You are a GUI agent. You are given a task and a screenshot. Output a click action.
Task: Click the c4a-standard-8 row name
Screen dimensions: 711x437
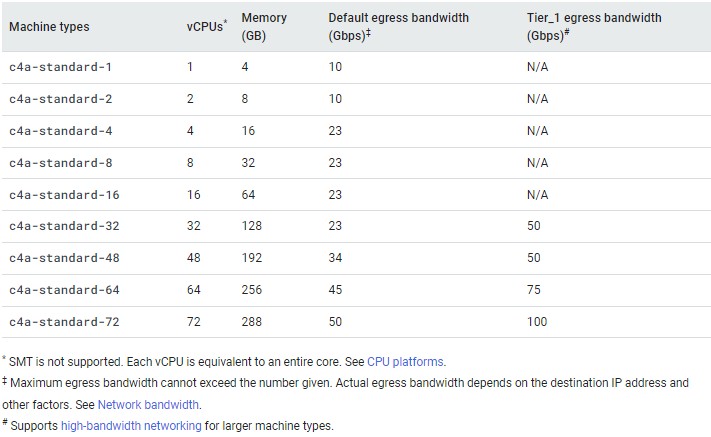click(x=60, y=163)
